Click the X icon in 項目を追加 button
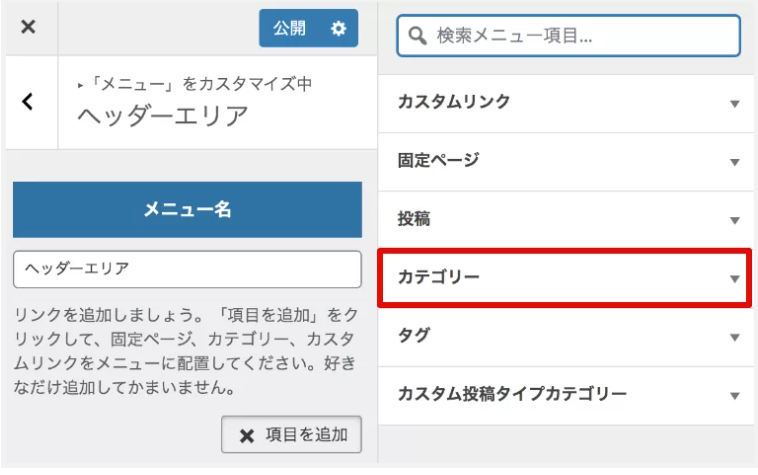758x475 pixels. (x=246, y=435)
